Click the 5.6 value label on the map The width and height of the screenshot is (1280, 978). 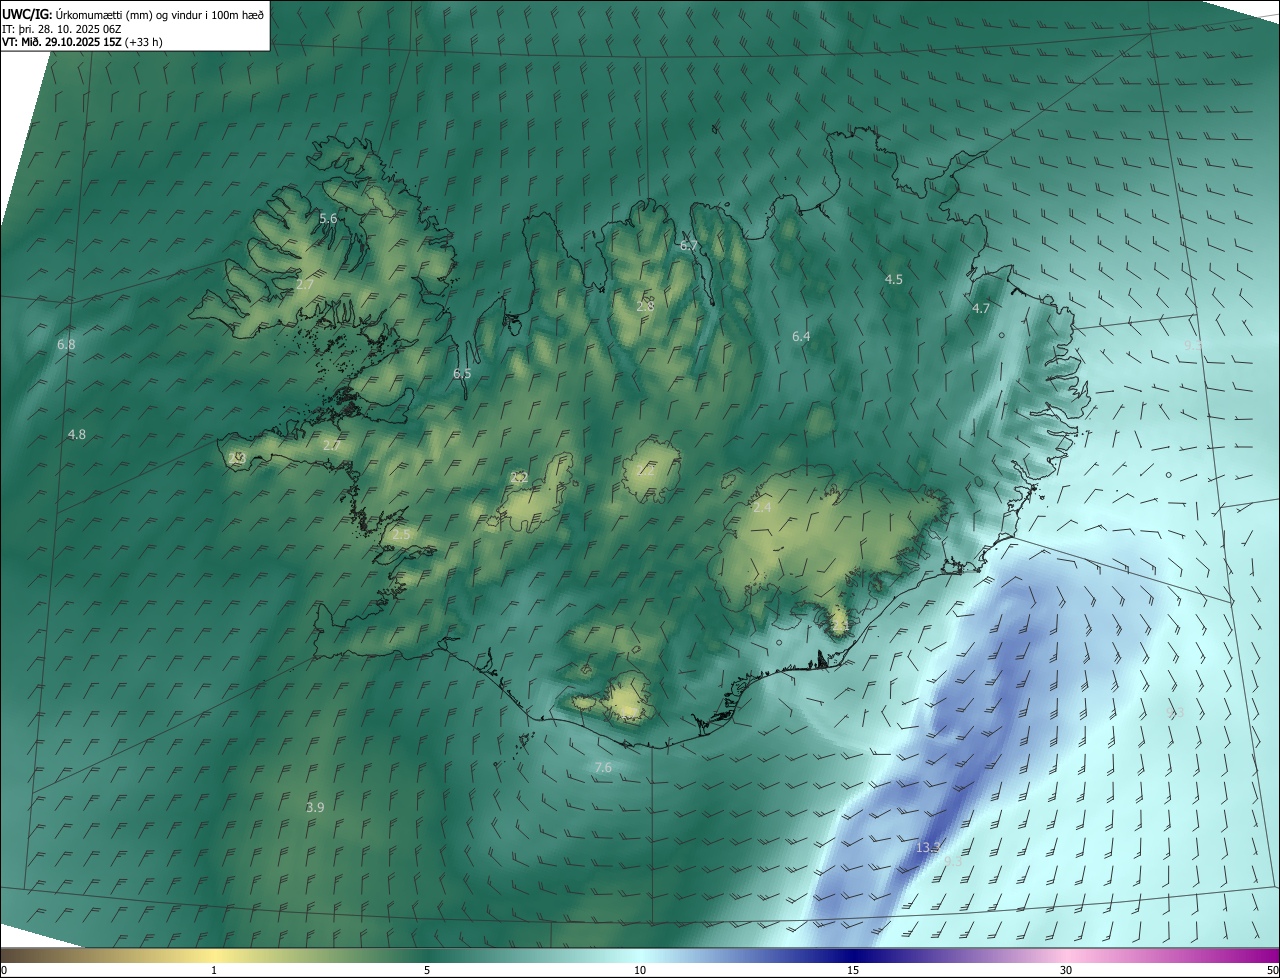pyautogui.click(x=328, y=218)
